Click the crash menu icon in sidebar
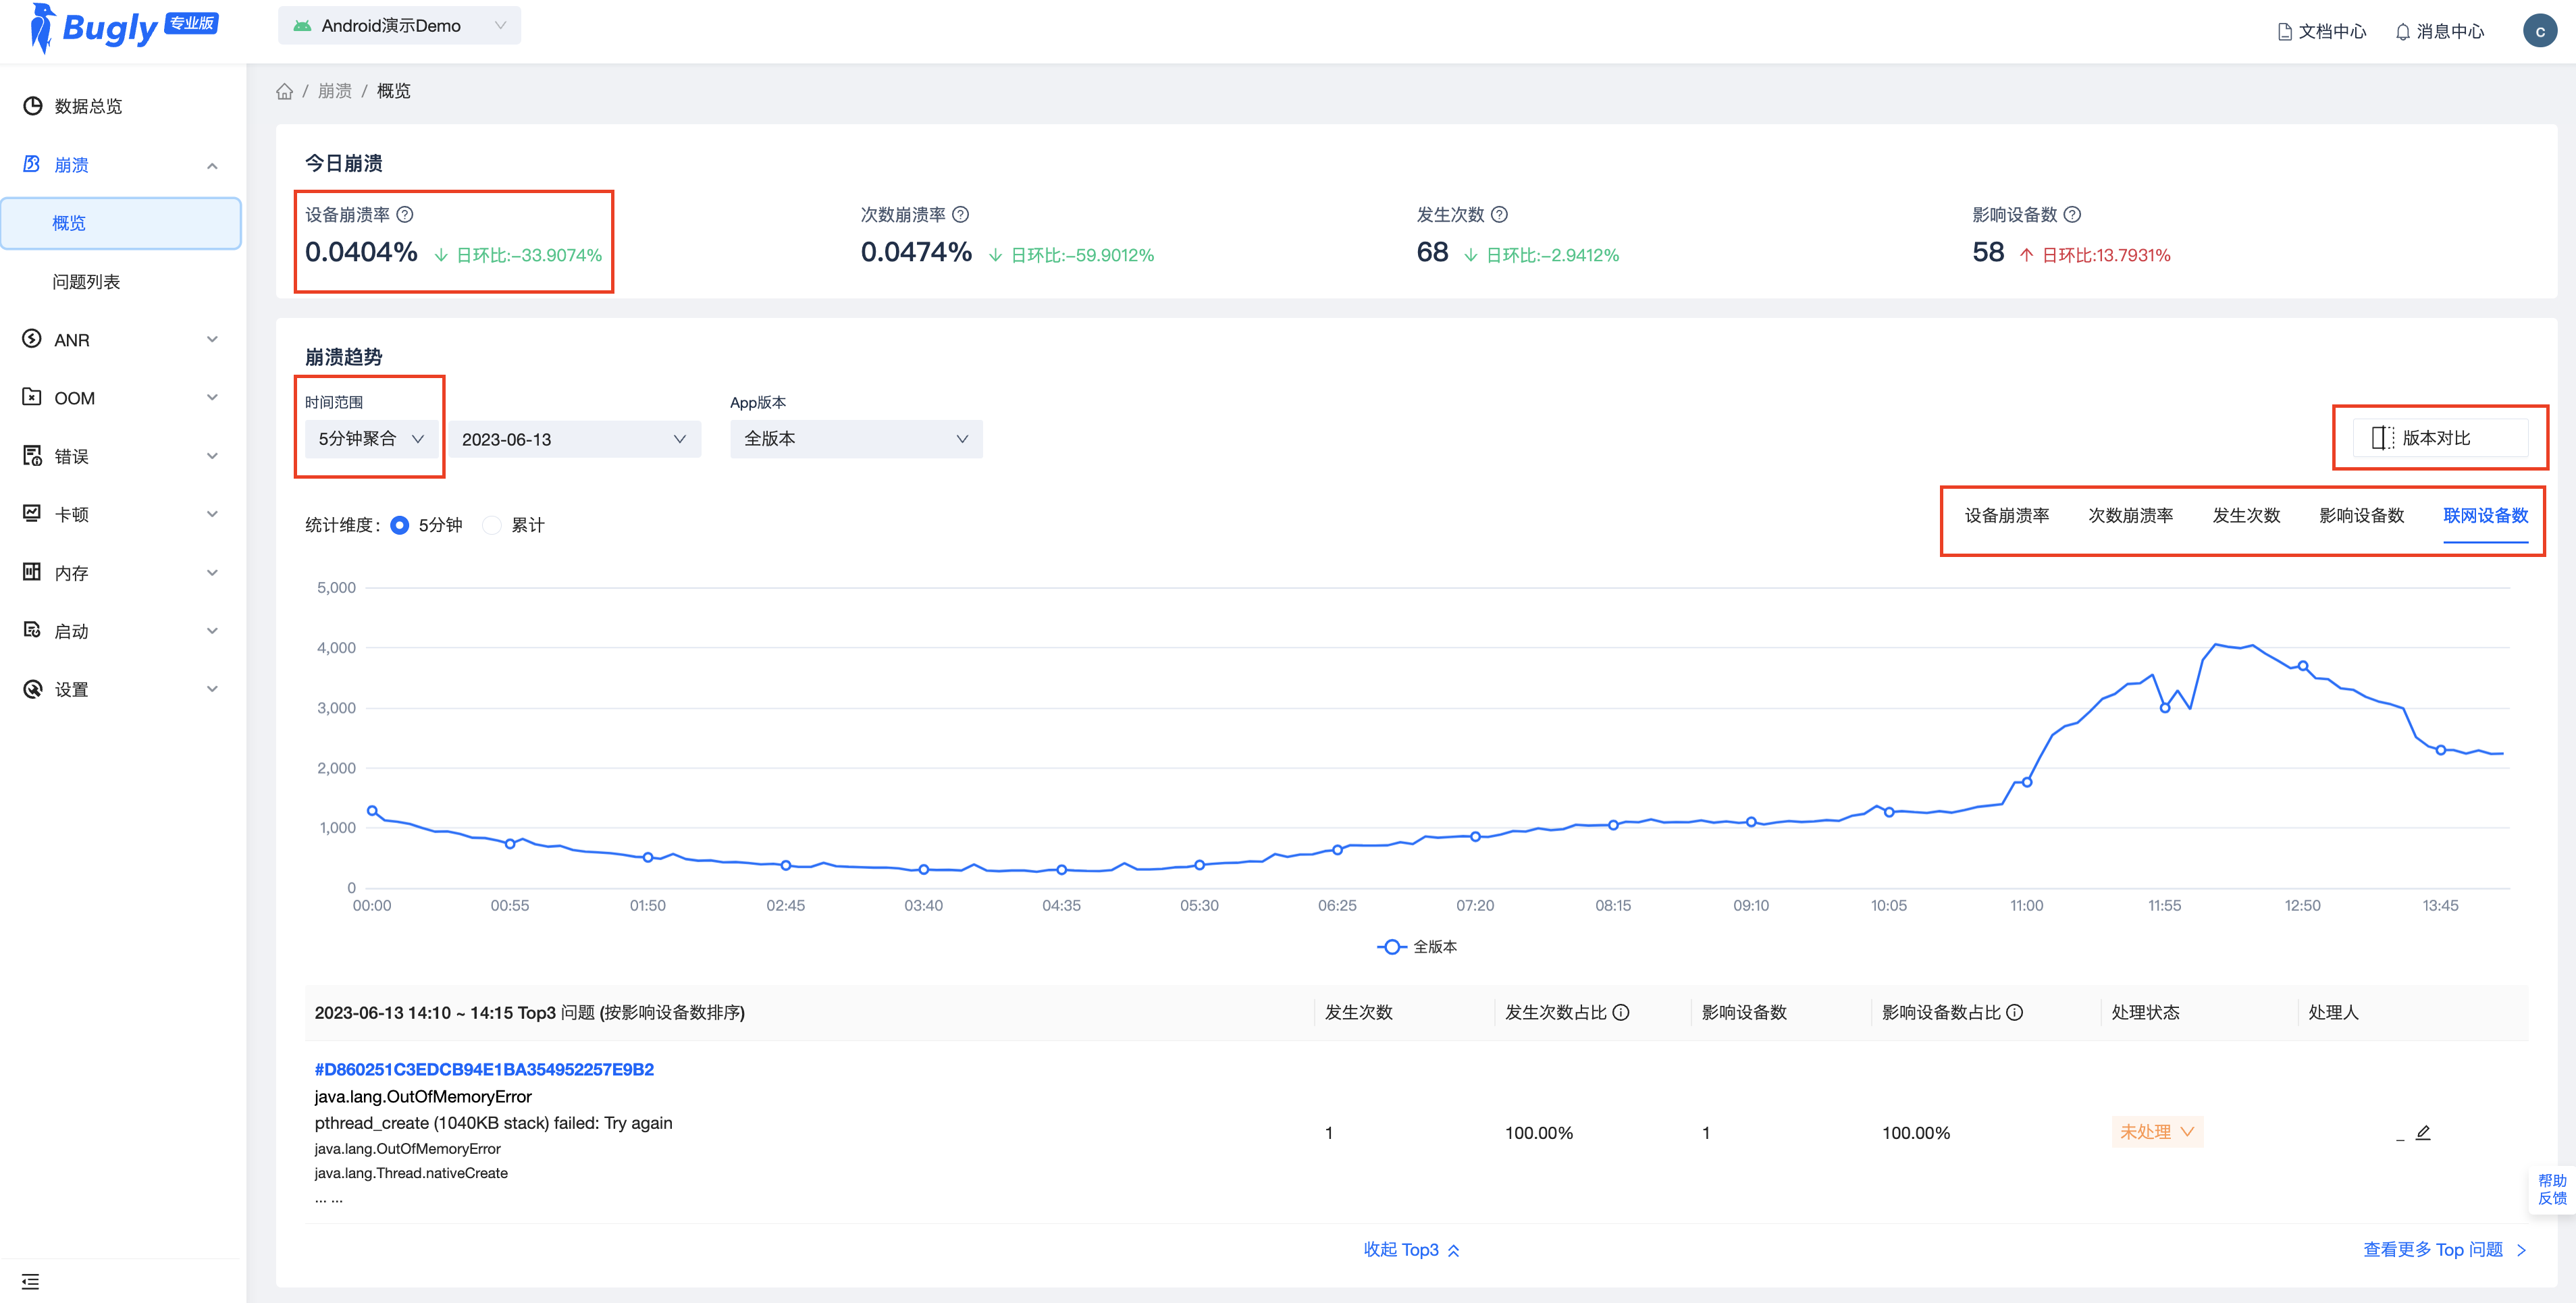 tap(32, 164)
